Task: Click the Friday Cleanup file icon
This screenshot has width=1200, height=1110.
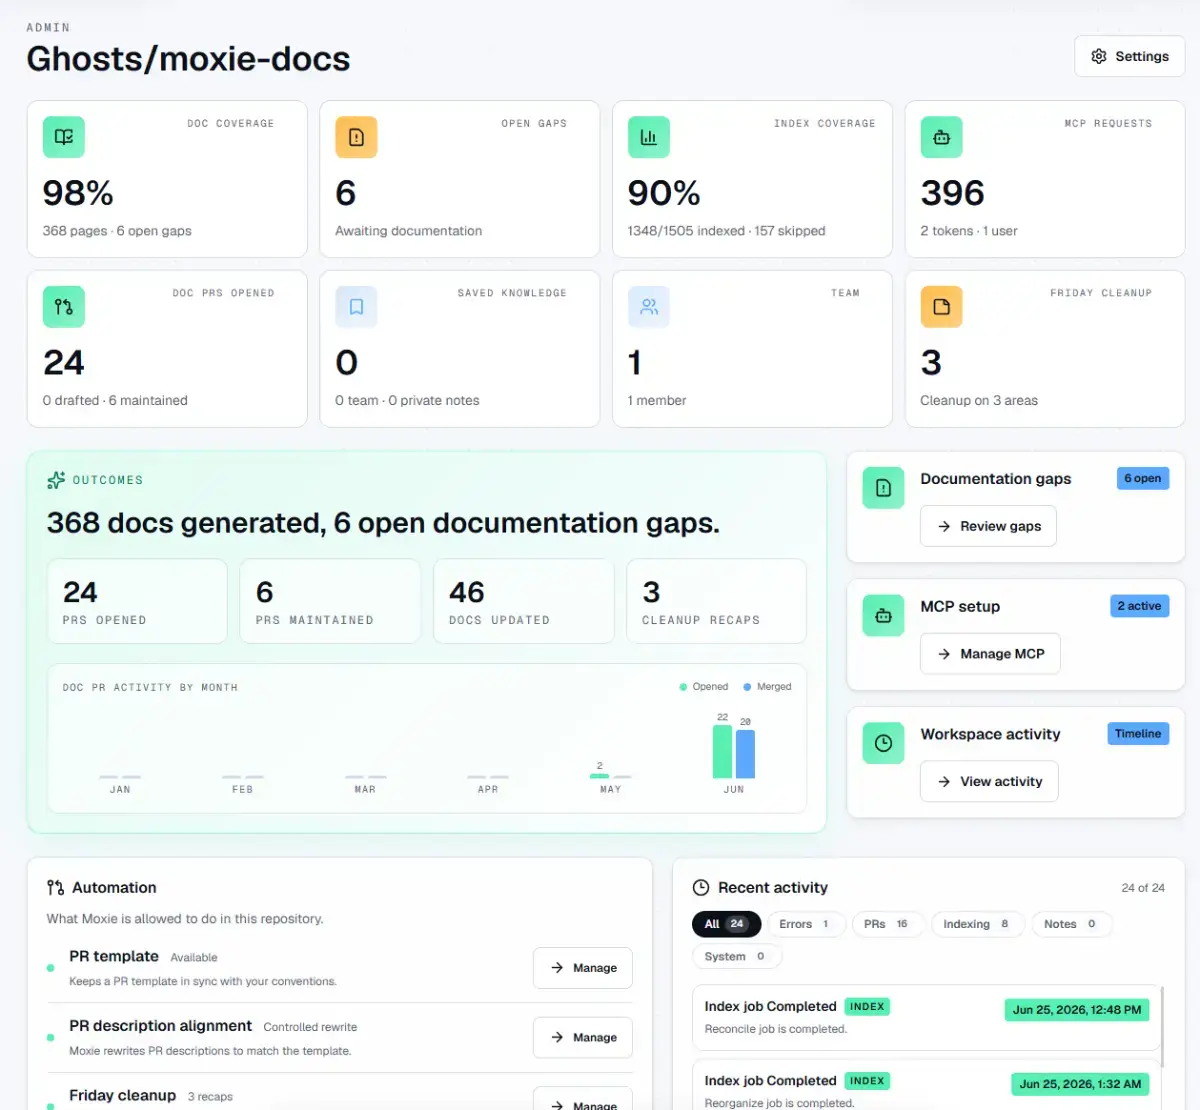Action: (941, 307)
